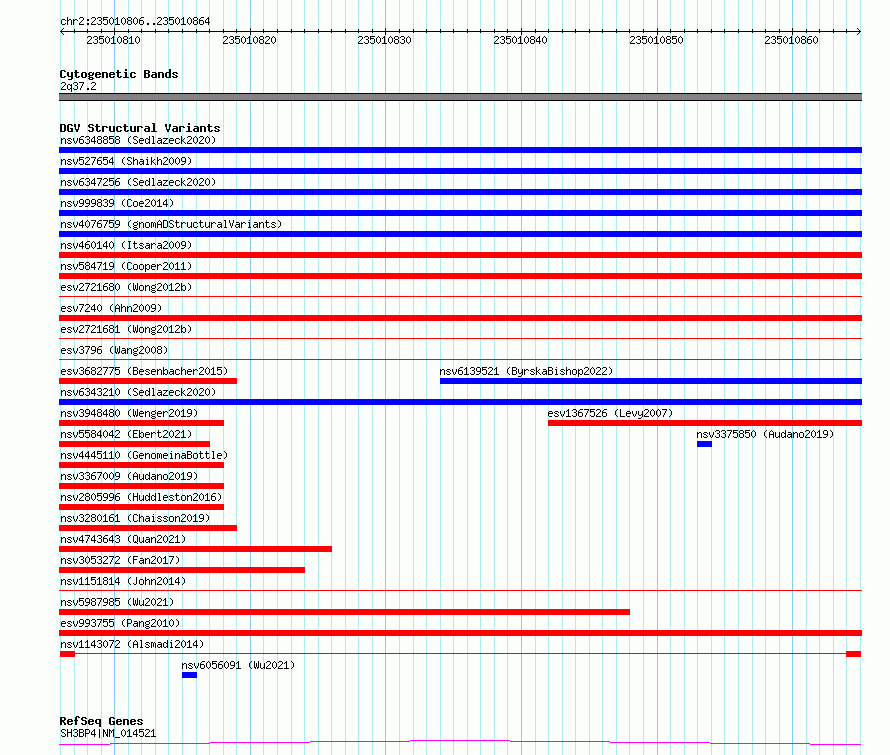Select nsv3375850 (Audano2019) label

pyautogui.click(x=765, y=434)
